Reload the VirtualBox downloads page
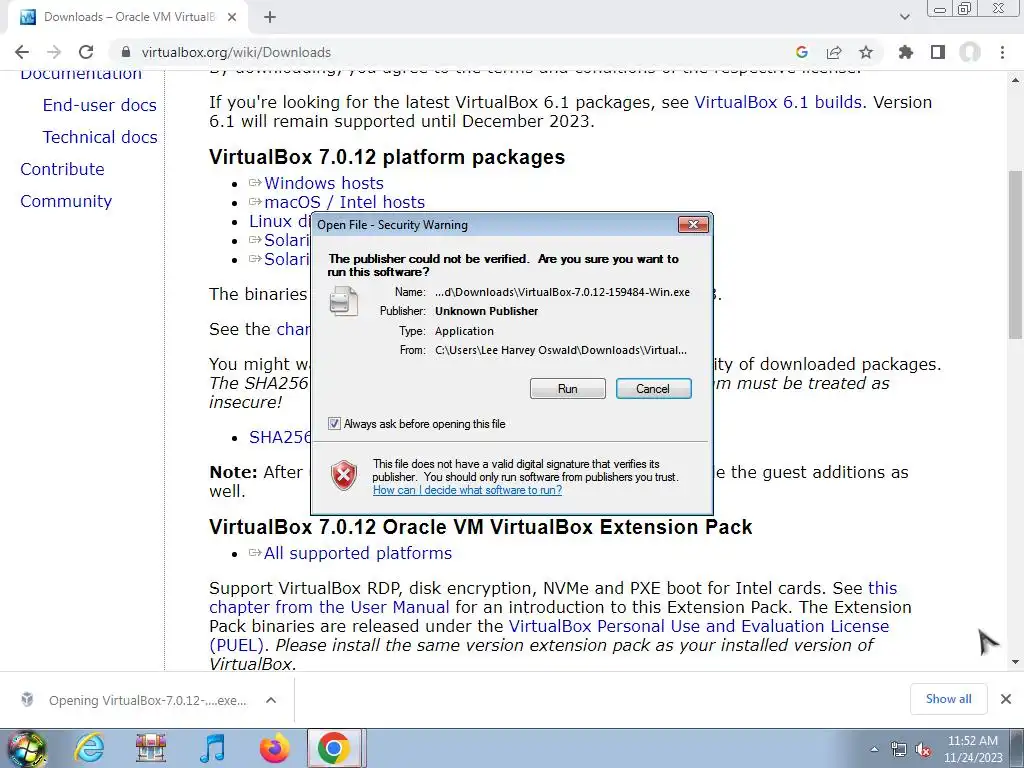Screen dimensions: 1024x768 (86, 52)
